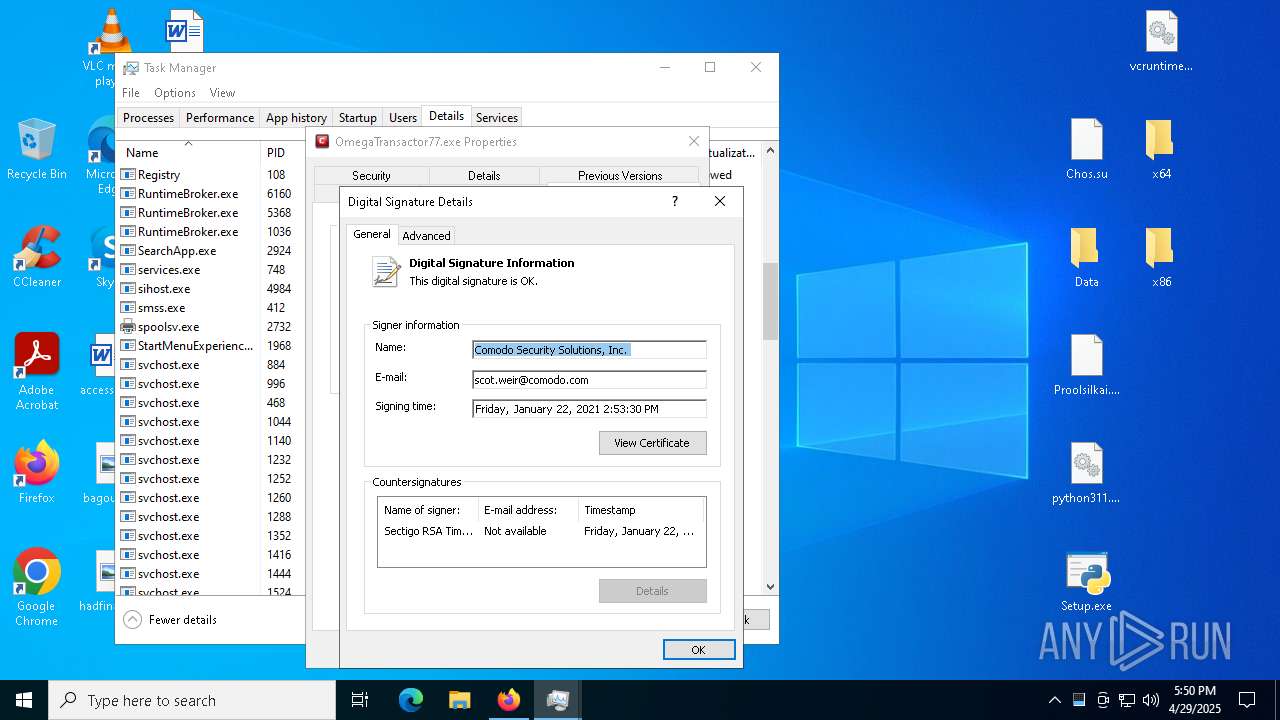
Task: Launch Microsoft Edge from the taskbar
Action: (x=411, y=700)
